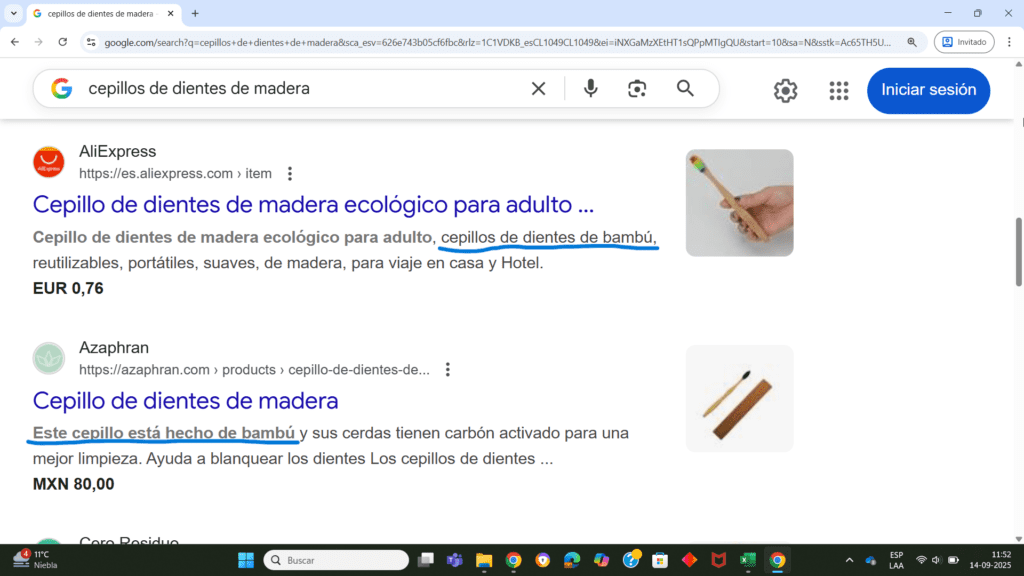
Task: Clear the search query with the X
Action: pos(538,89)
